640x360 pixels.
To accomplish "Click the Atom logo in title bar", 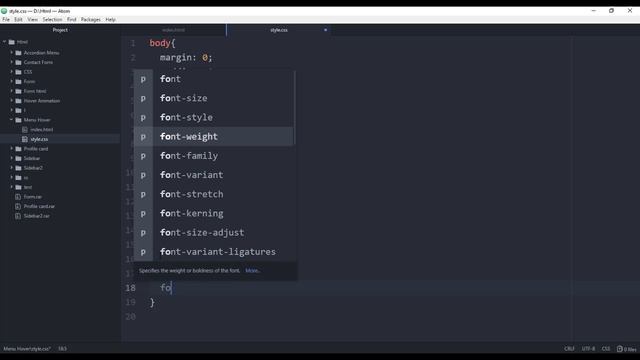I will [x=4, y=11].
